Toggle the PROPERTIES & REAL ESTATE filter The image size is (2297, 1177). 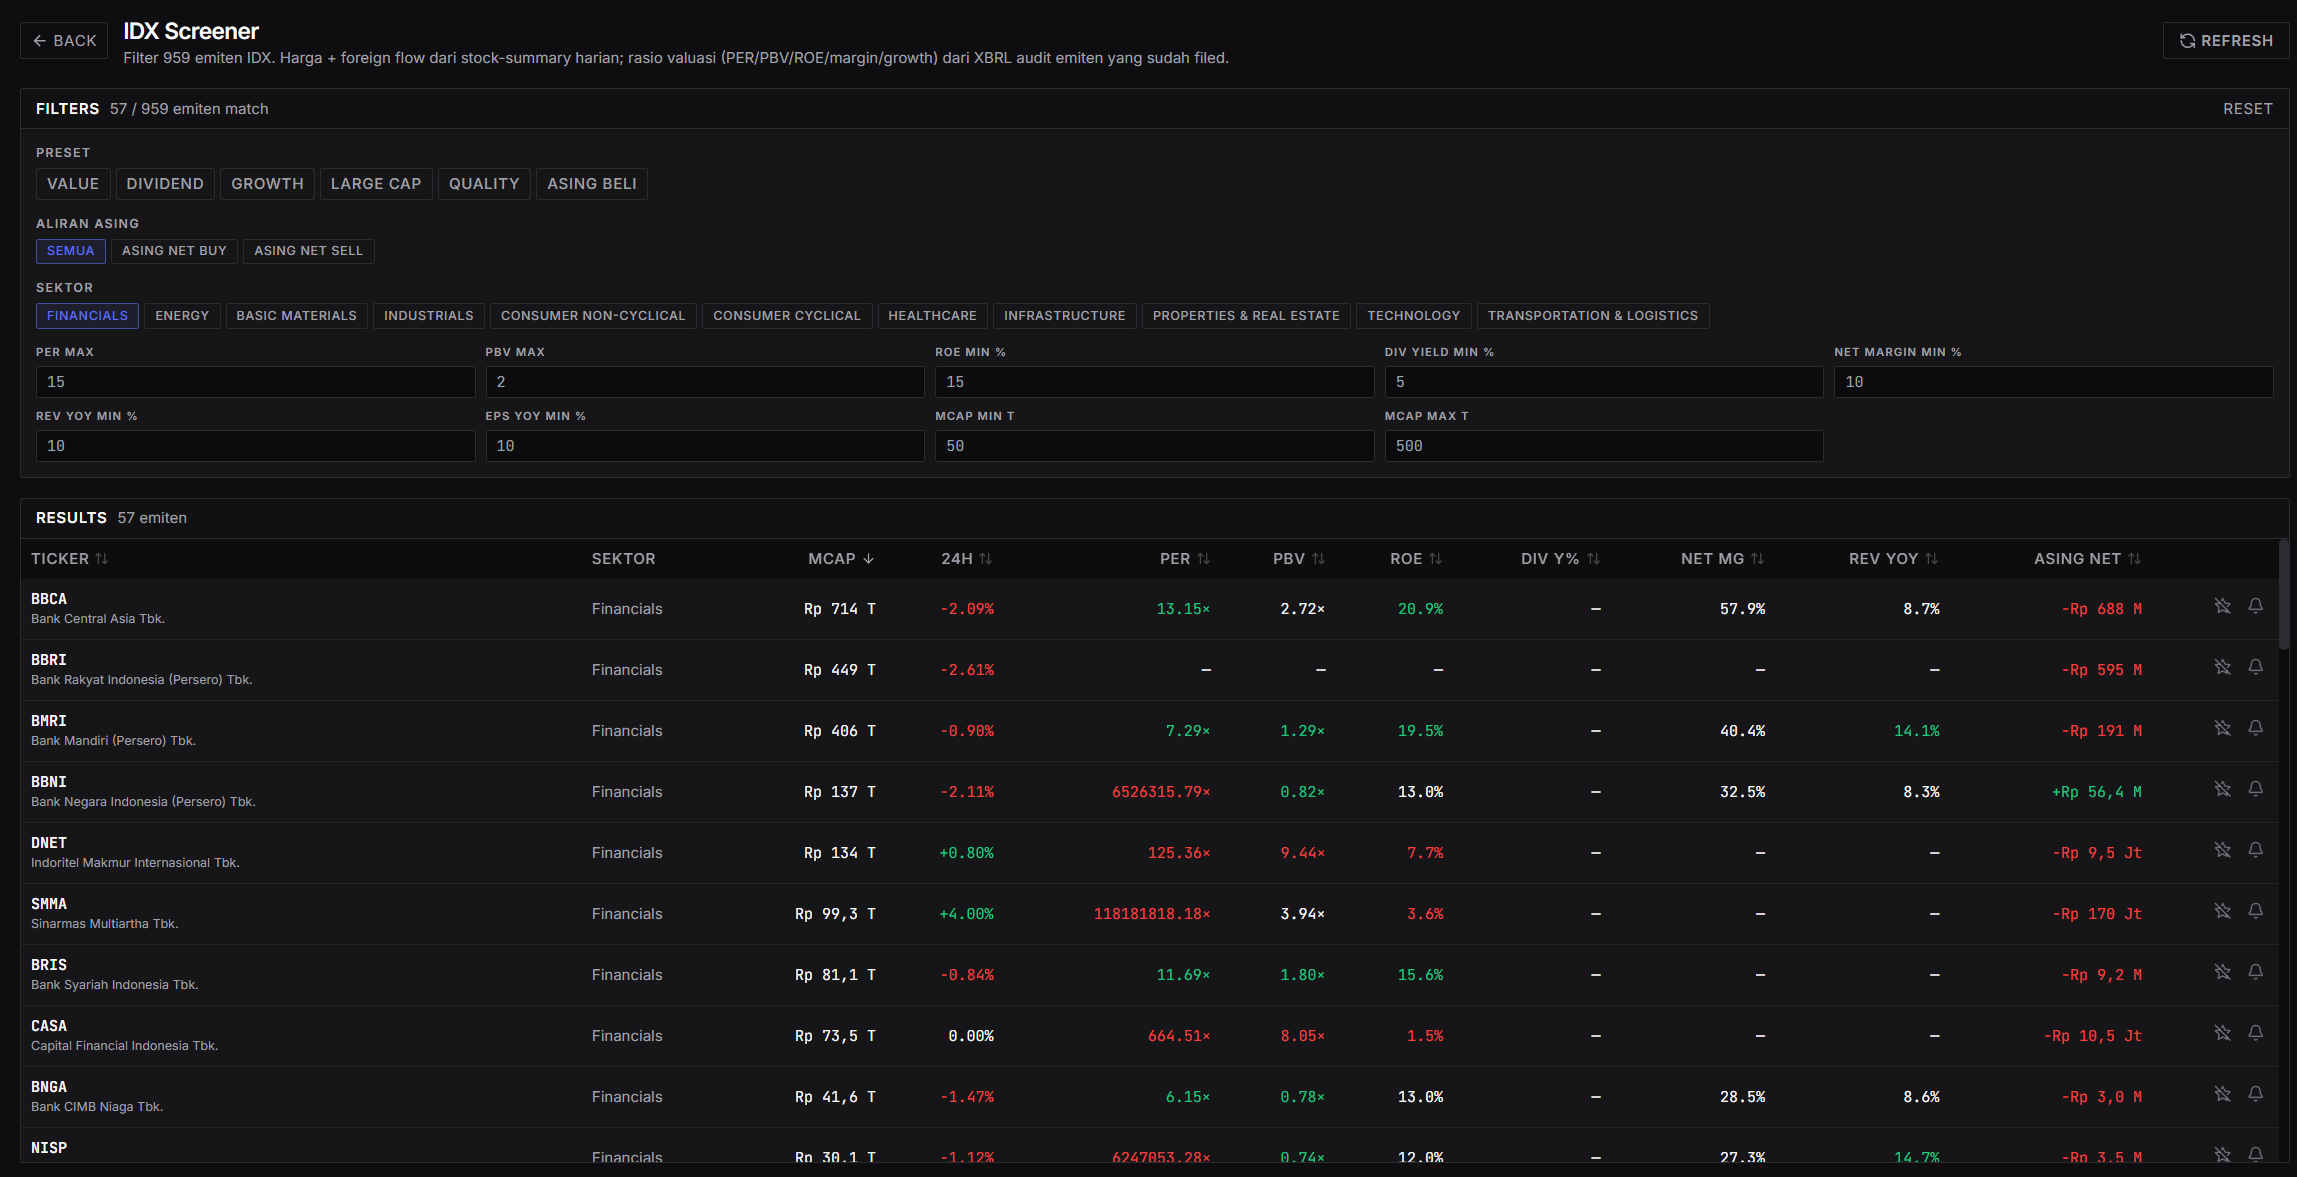(x=1246, y=316)
